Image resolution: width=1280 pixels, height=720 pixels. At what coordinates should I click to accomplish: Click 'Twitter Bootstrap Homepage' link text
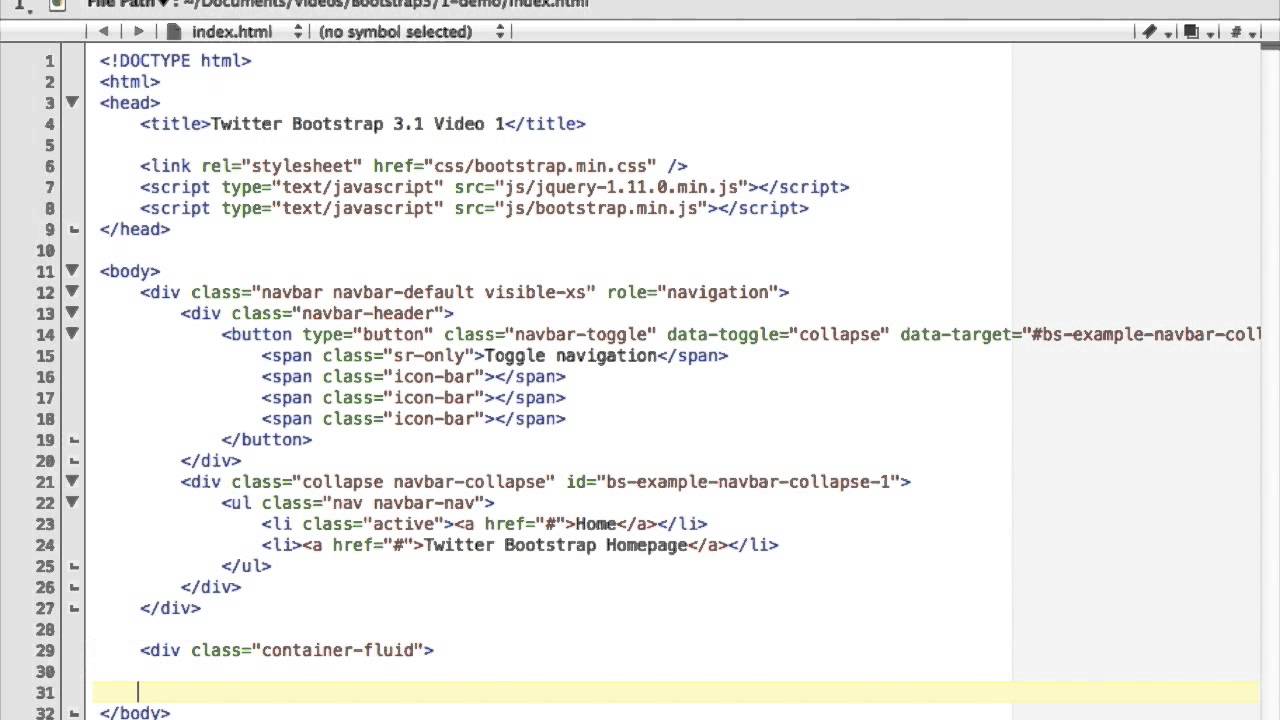point(556,545)
